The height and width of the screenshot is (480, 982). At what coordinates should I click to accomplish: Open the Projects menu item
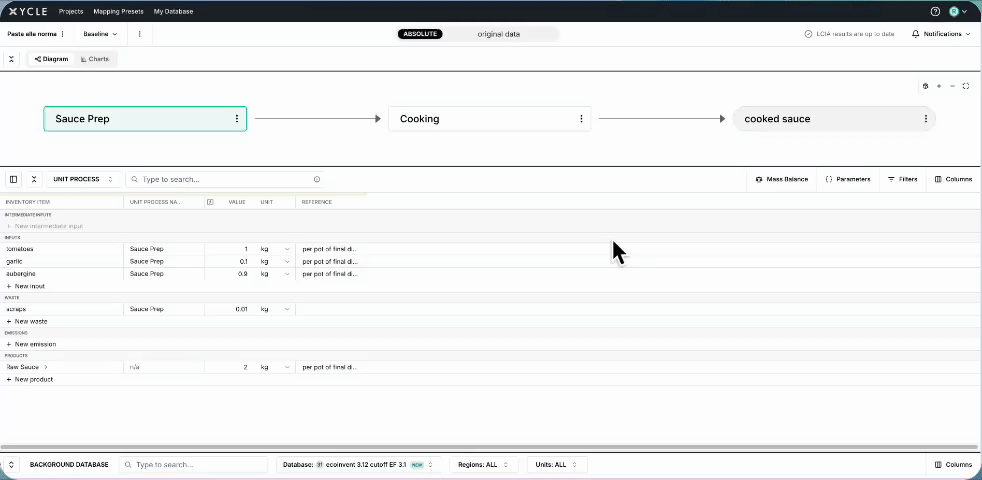[71, 11]
